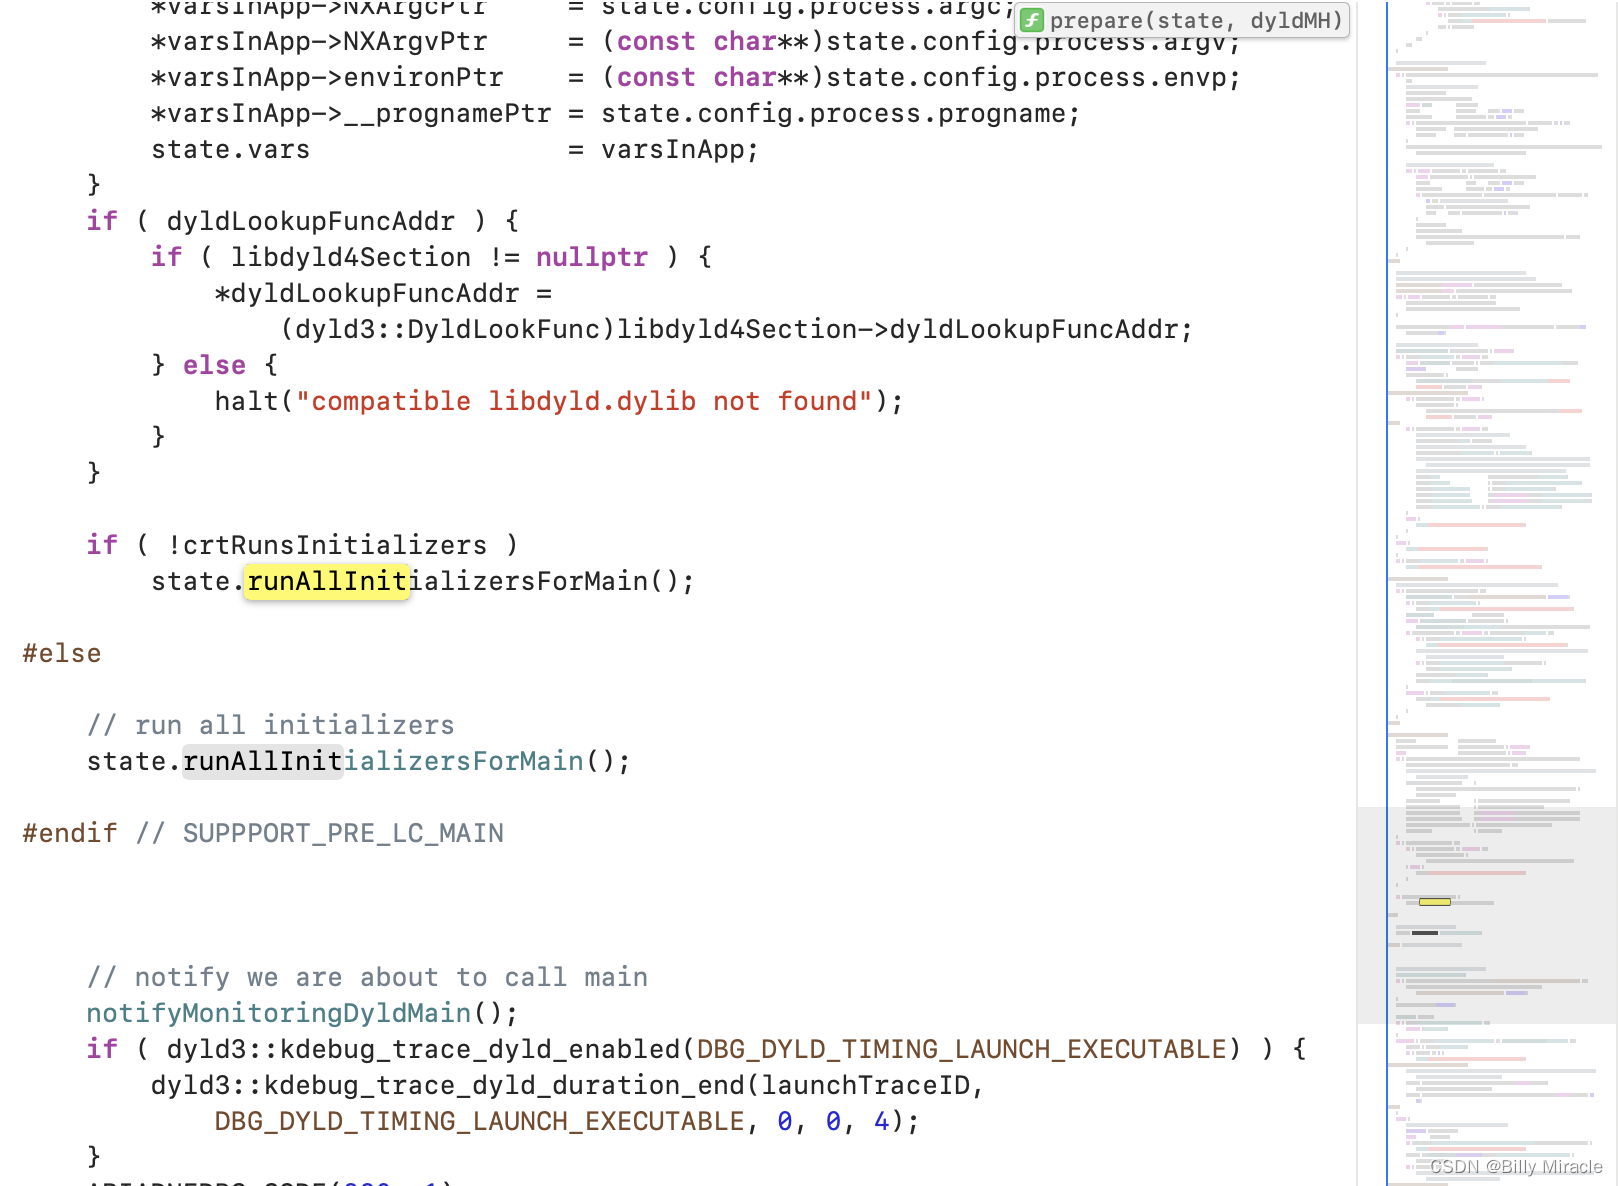Click the NXArgvPtr assignment line
This screenshot has height=1186, width=1618.
(x=695, y=41)
